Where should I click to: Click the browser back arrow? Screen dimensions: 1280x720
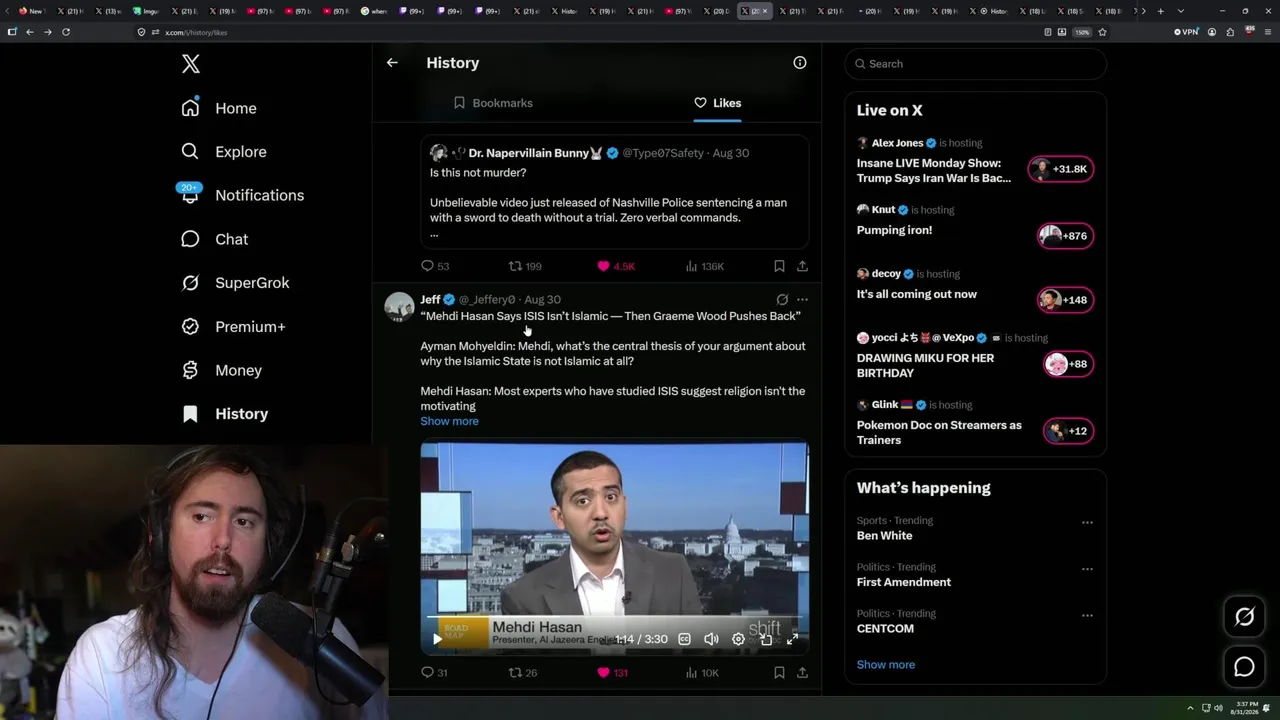click(30, 32)
